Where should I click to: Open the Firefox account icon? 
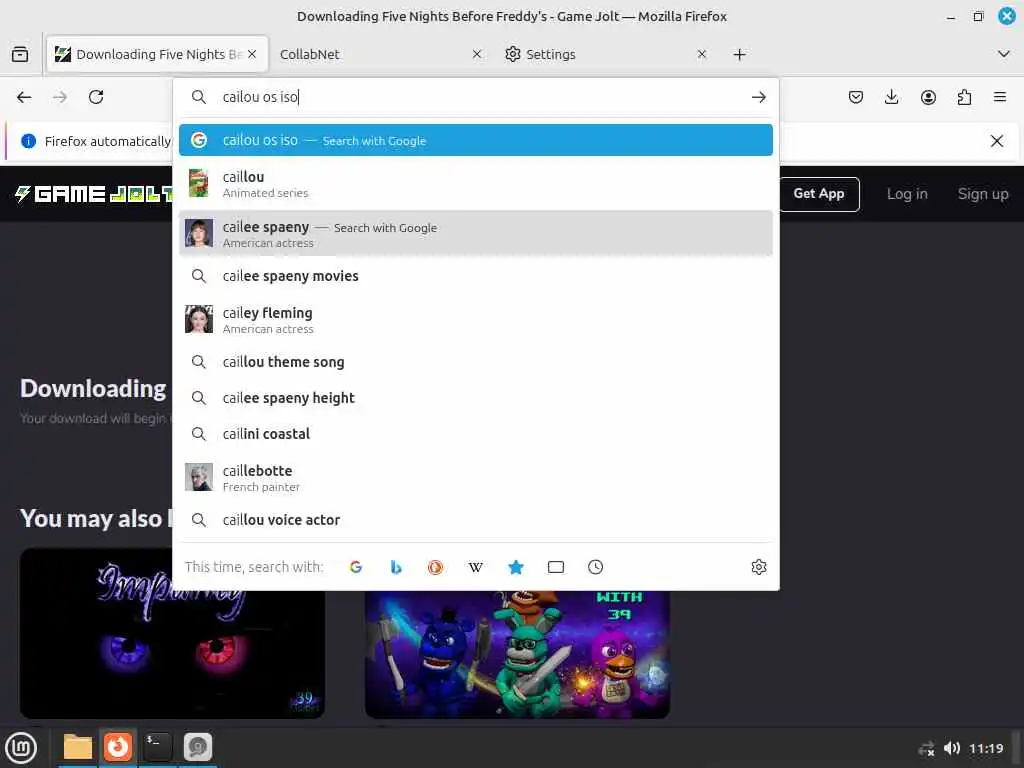(928, 97)
